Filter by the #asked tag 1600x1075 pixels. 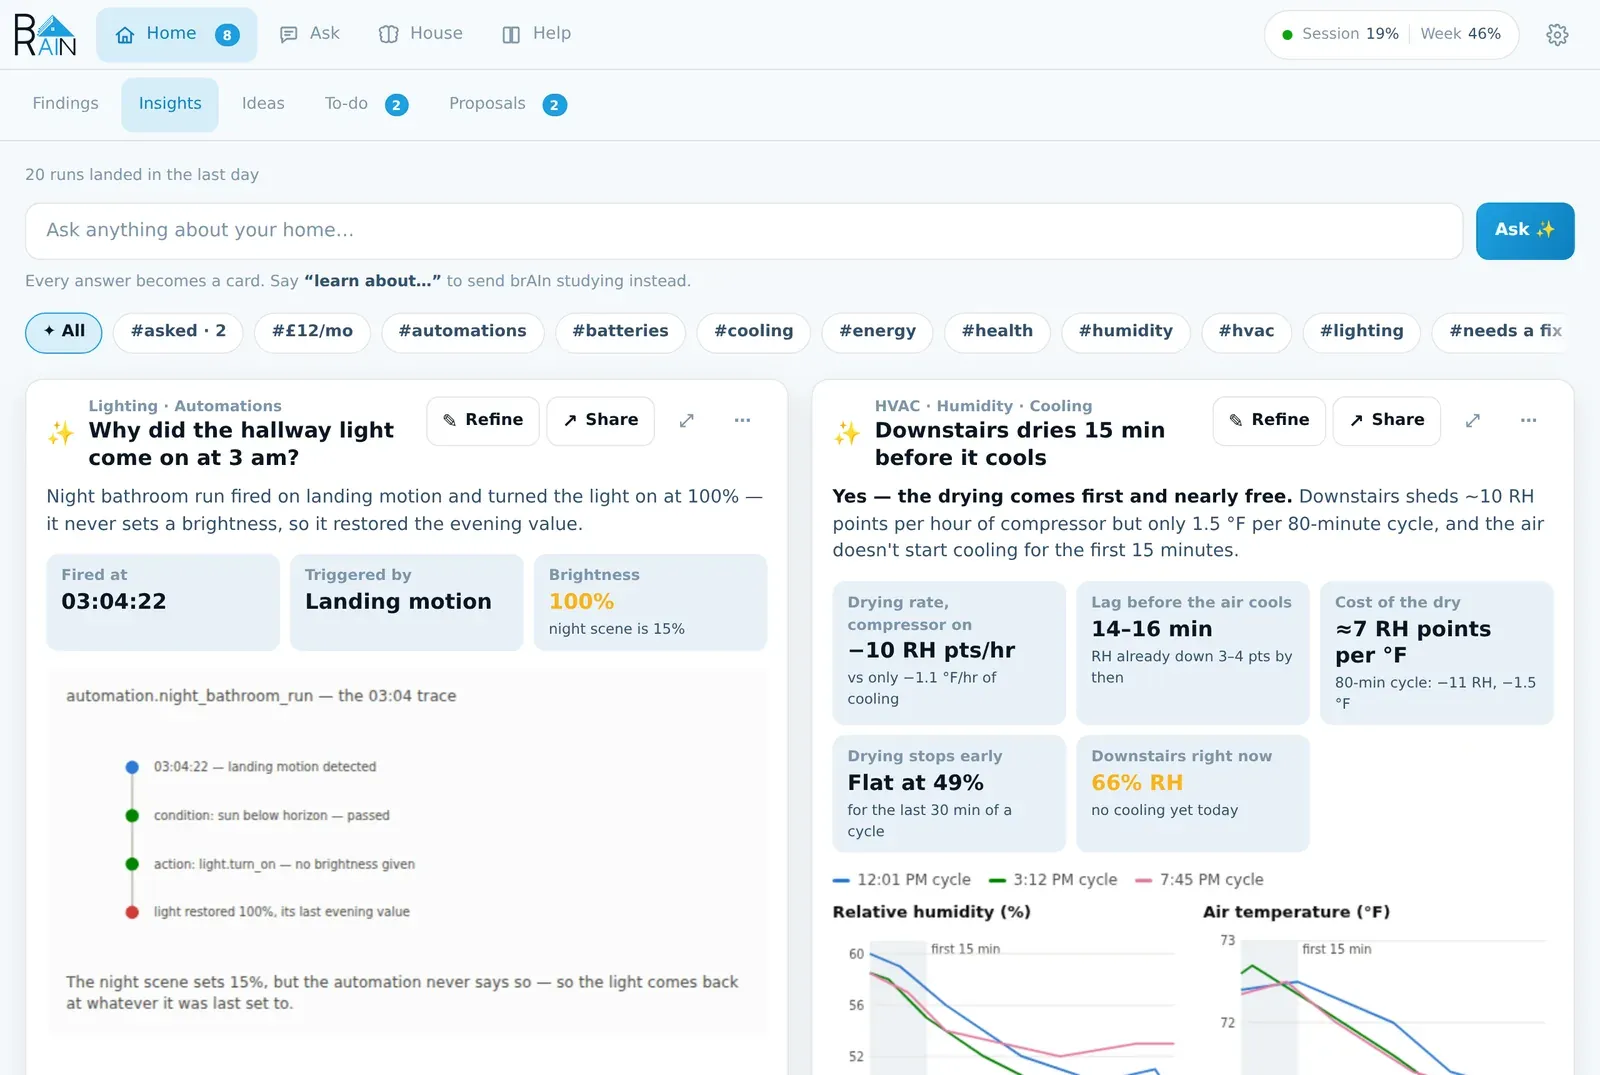[x=178, y=332]
